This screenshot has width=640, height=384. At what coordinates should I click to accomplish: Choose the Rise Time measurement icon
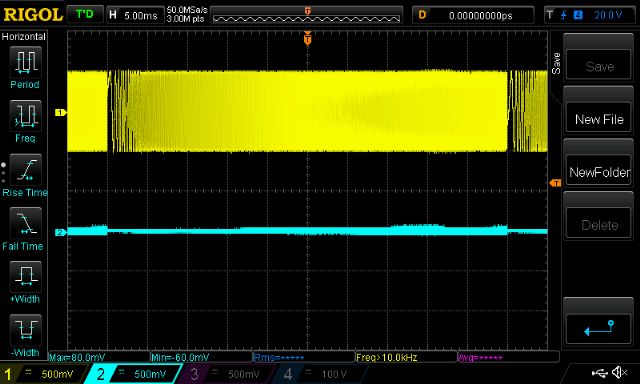pos(25,170)
